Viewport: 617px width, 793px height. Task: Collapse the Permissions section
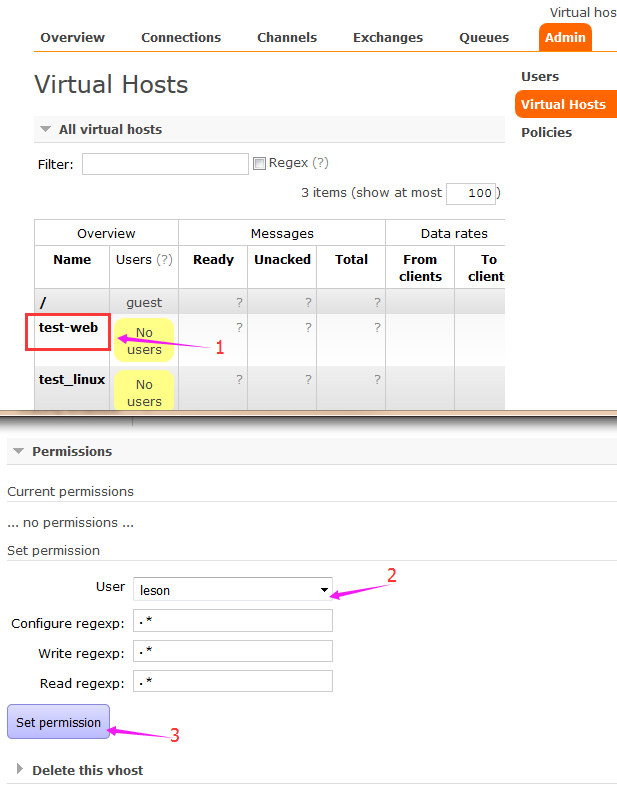pos(72,451)
